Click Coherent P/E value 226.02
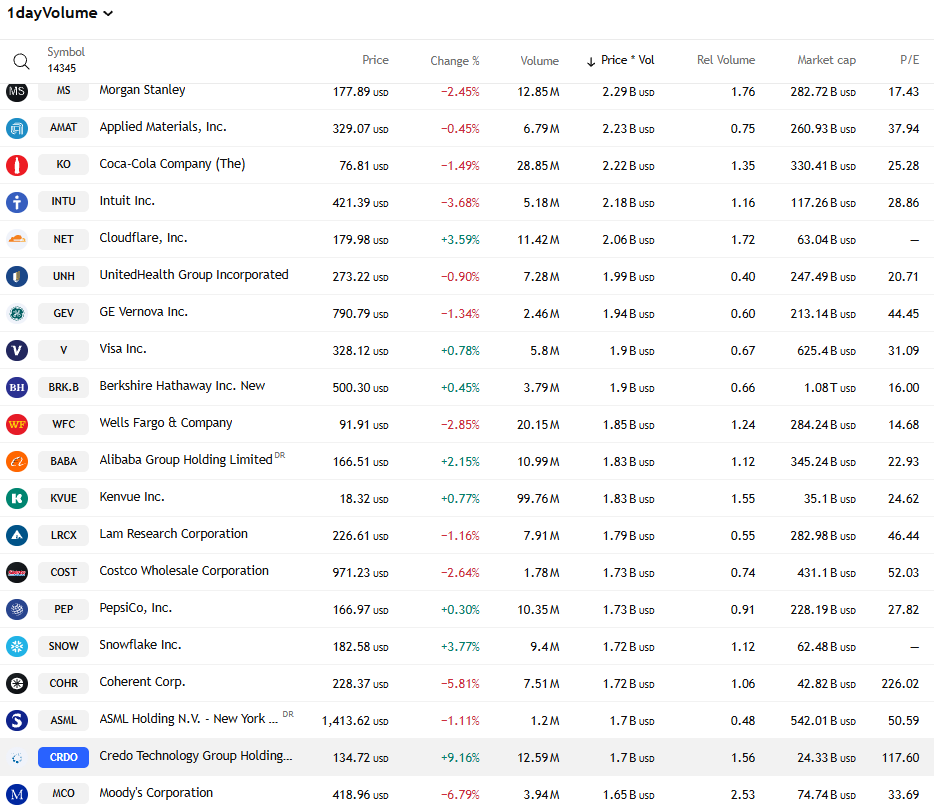Image resolution: width=934 pixels, height=807 pixels. [900, 684]
